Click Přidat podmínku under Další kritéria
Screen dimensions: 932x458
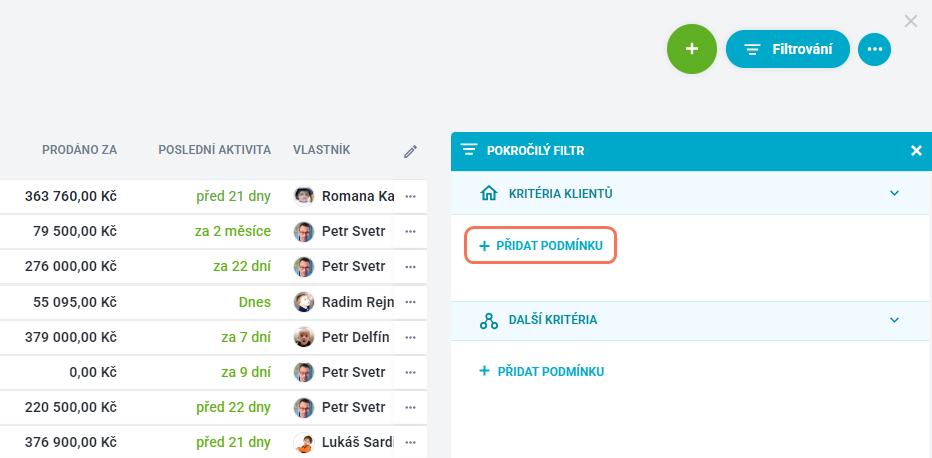point(541,372)
